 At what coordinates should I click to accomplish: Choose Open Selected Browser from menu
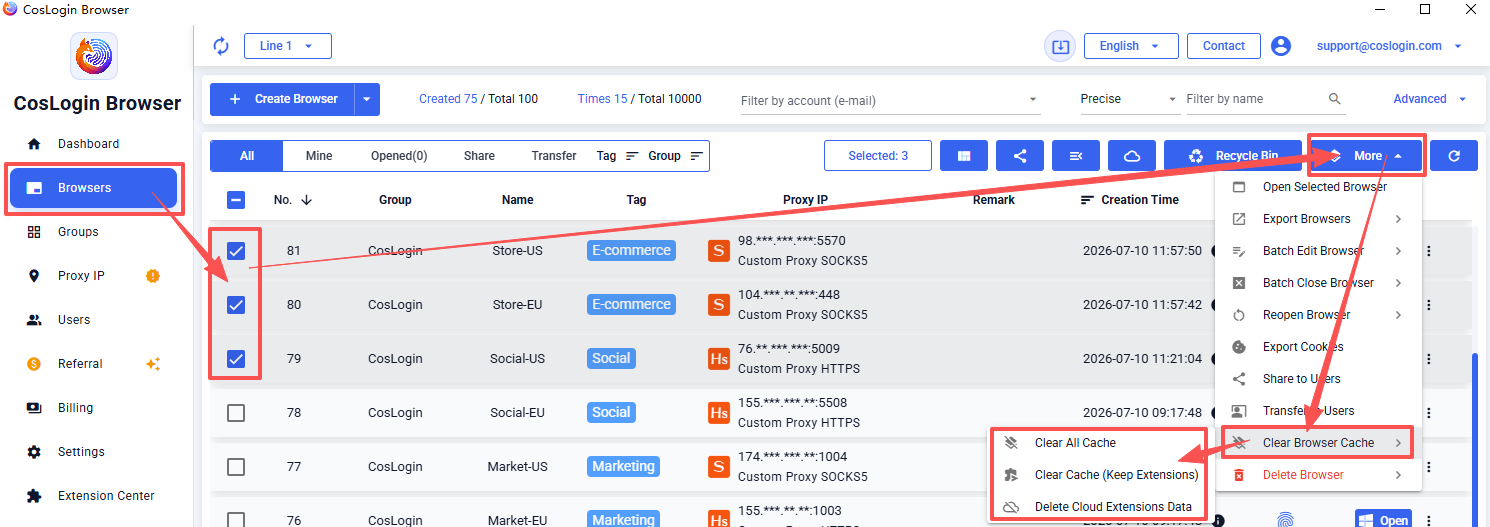[x=1318, y=187]
